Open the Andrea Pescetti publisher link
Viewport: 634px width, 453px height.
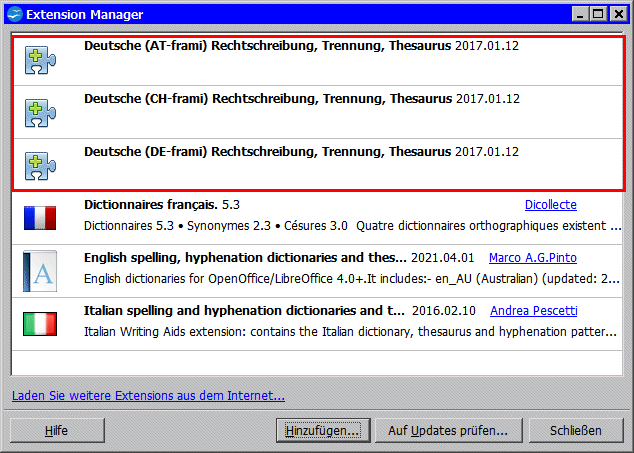(x=534, y=311)
